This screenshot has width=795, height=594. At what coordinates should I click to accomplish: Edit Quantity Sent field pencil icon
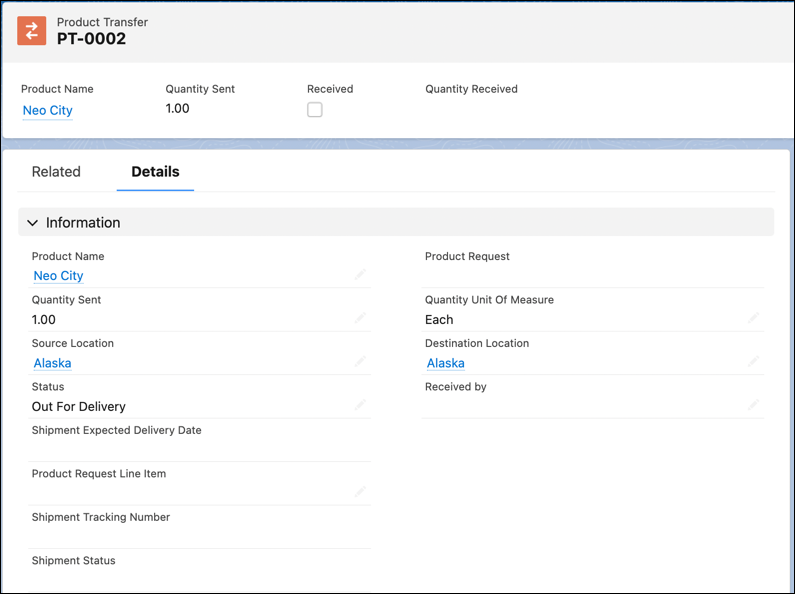point(359,318)
